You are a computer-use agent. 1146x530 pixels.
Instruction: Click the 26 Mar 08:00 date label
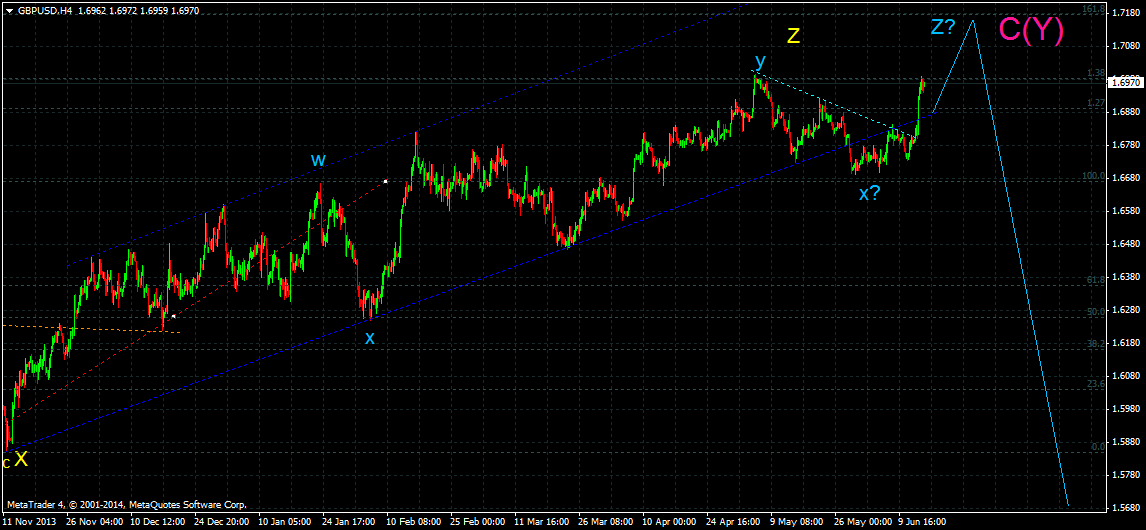coord(607,523)
